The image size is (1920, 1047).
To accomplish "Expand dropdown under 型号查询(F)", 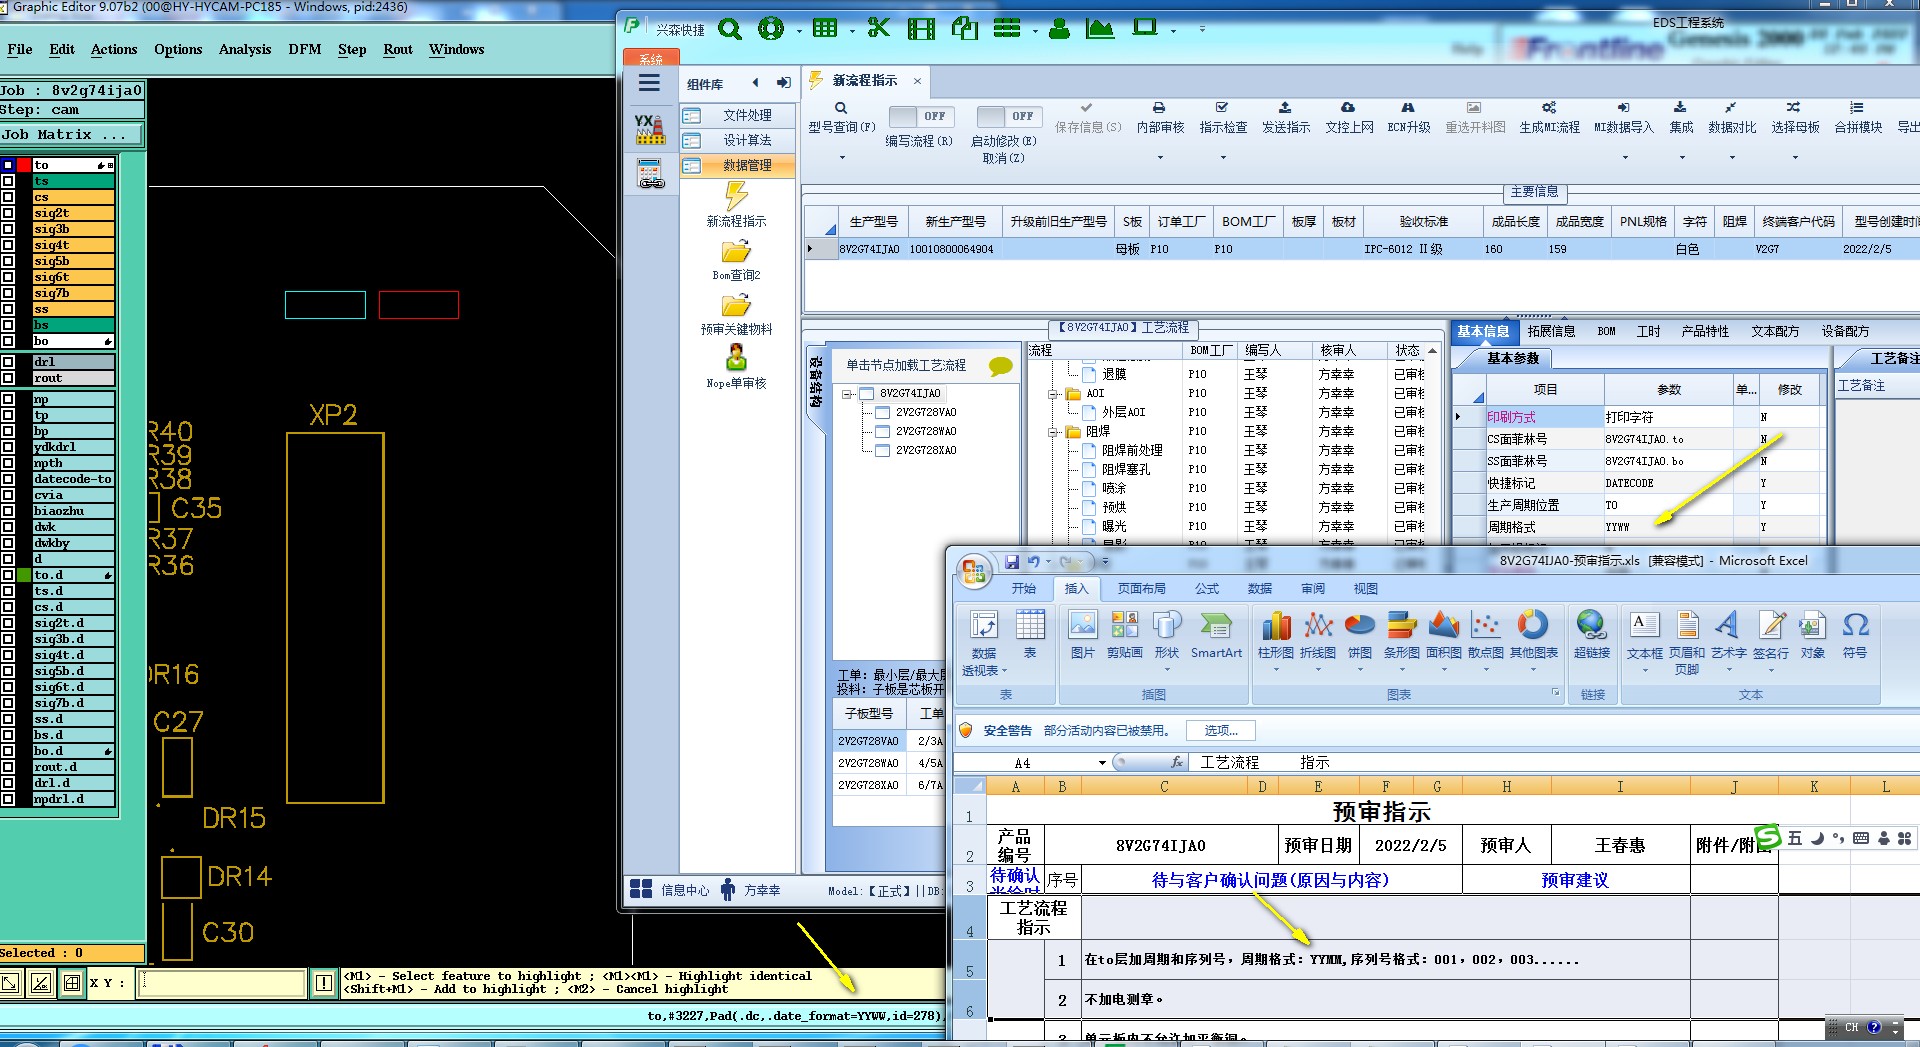I will pos(842,158).
